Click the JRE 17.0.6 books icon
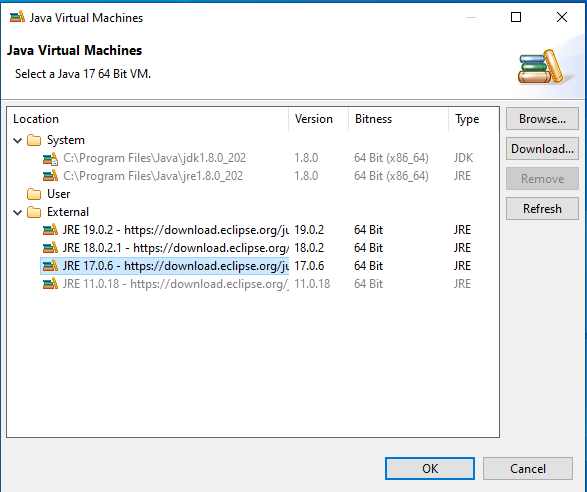 (x=50, y=266)
